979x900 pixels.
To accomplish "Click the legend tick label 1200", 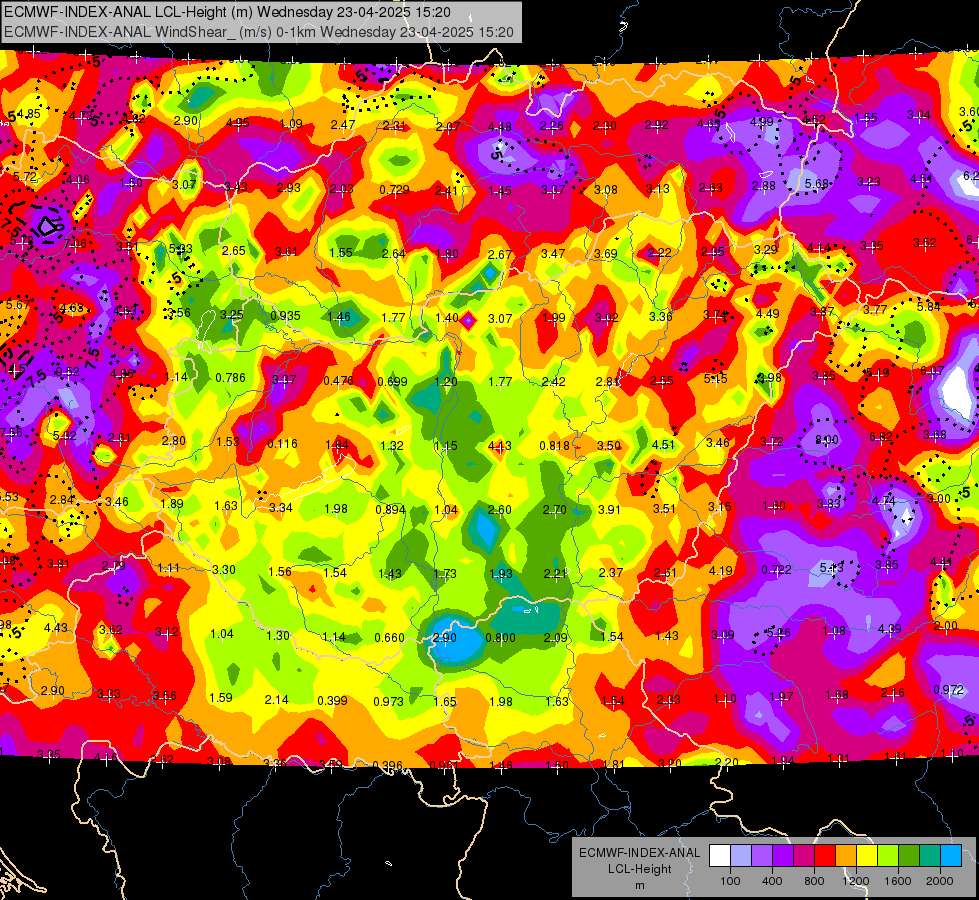I will click(856, 881).
